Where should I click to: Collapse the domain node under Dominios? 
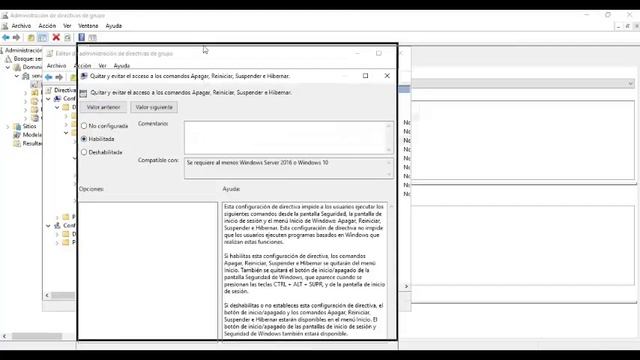pyautogui.click(x=17, y=76)
